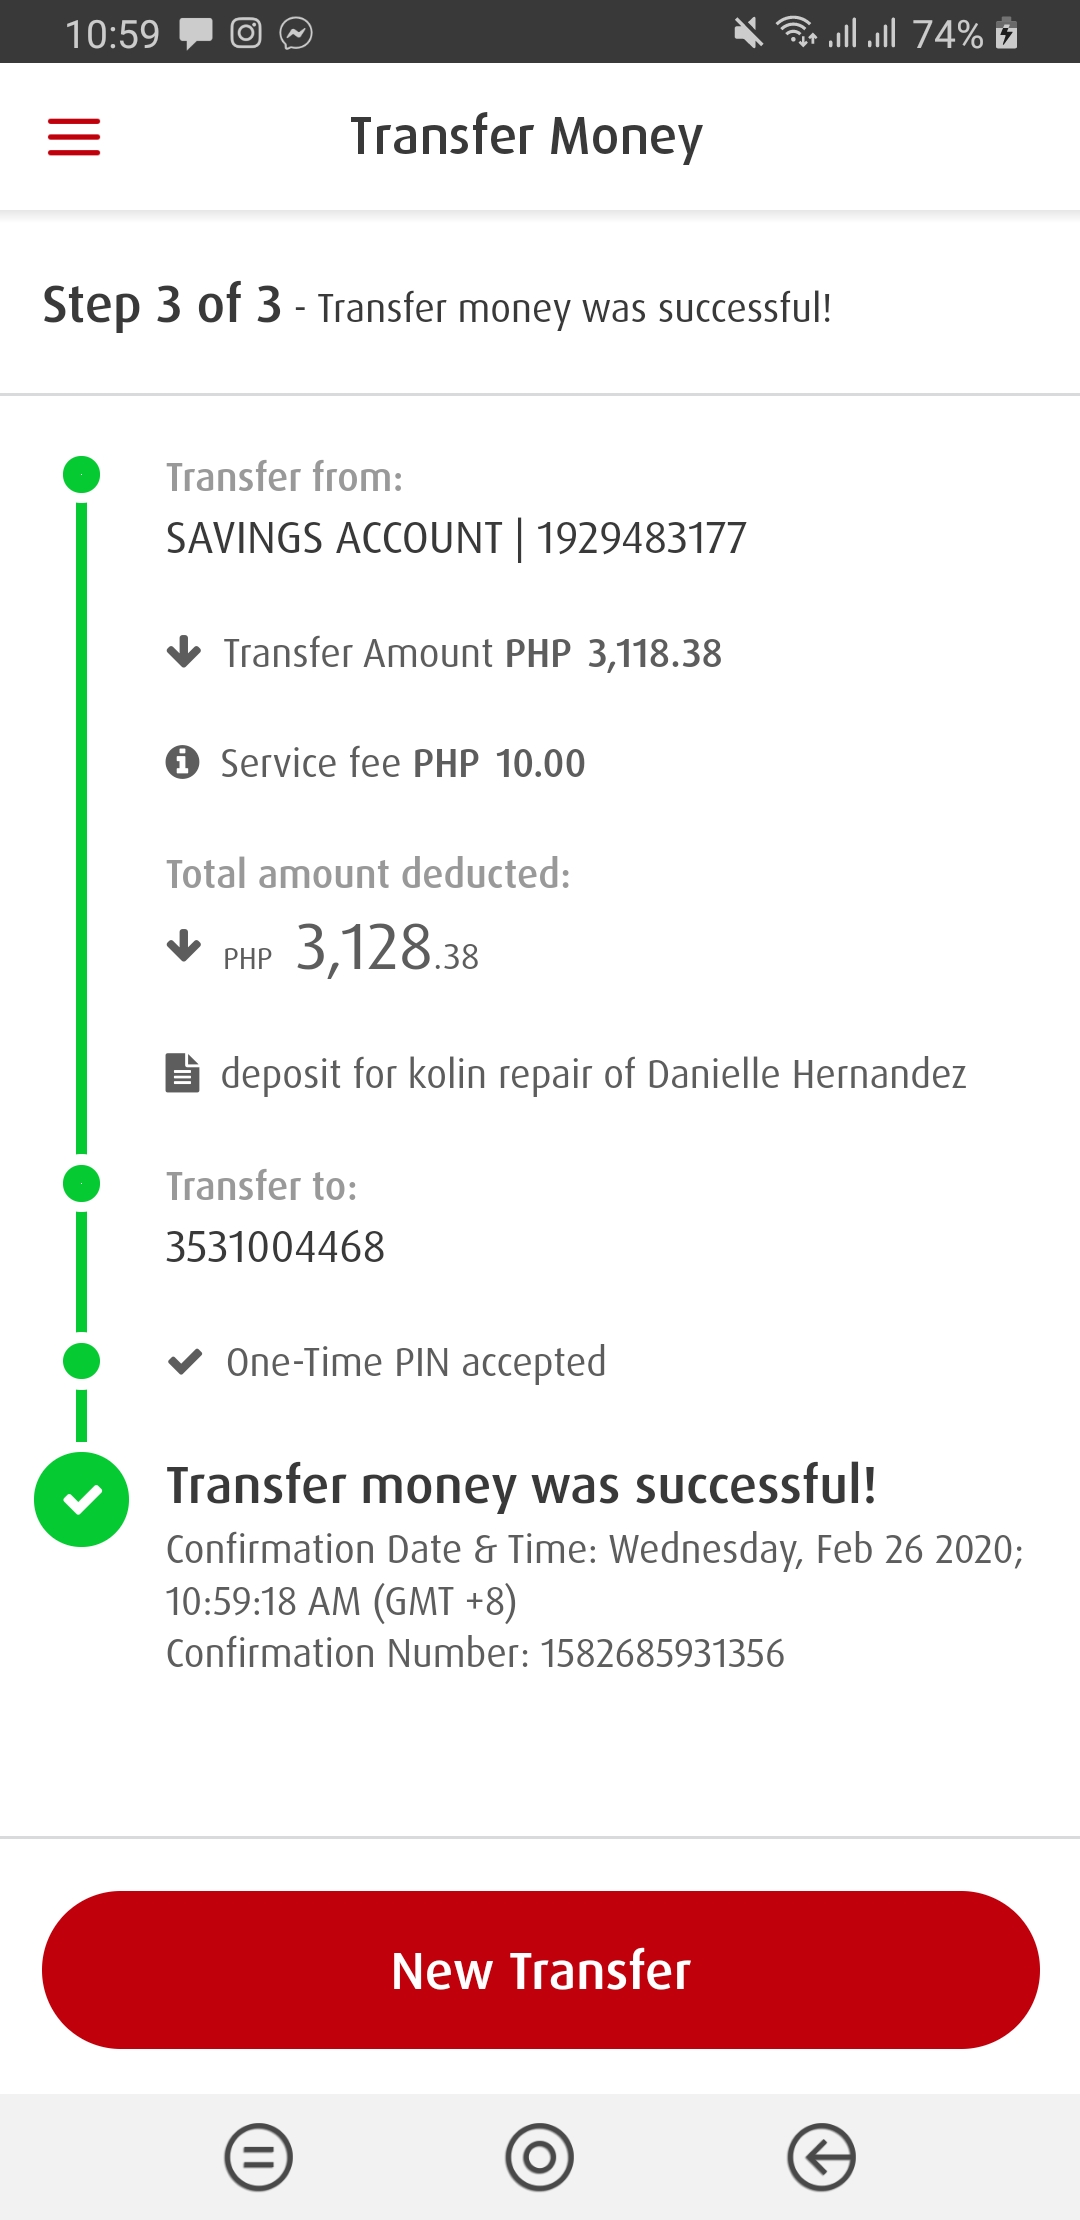Tap the destination account number 3531004468
Image resolution: width=1080 pixels, height=2220 pixels.
[275, 1247]
